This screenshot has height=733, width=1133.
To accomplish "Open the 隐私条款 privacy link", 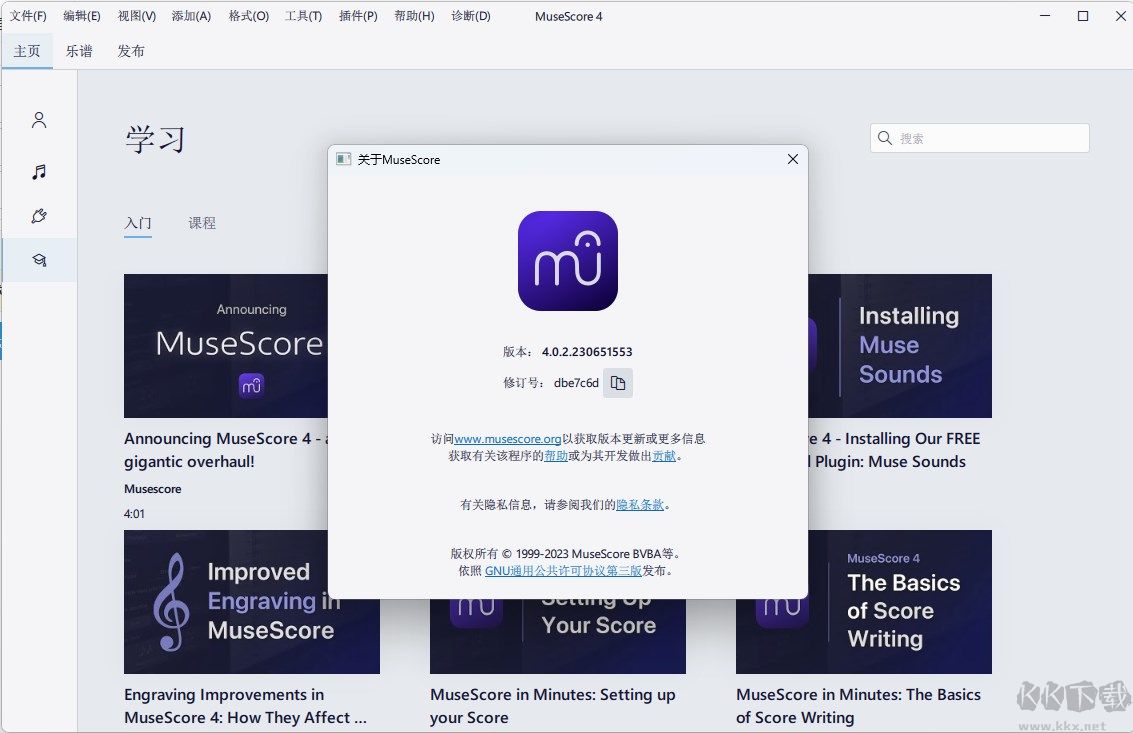I will 639,504.
